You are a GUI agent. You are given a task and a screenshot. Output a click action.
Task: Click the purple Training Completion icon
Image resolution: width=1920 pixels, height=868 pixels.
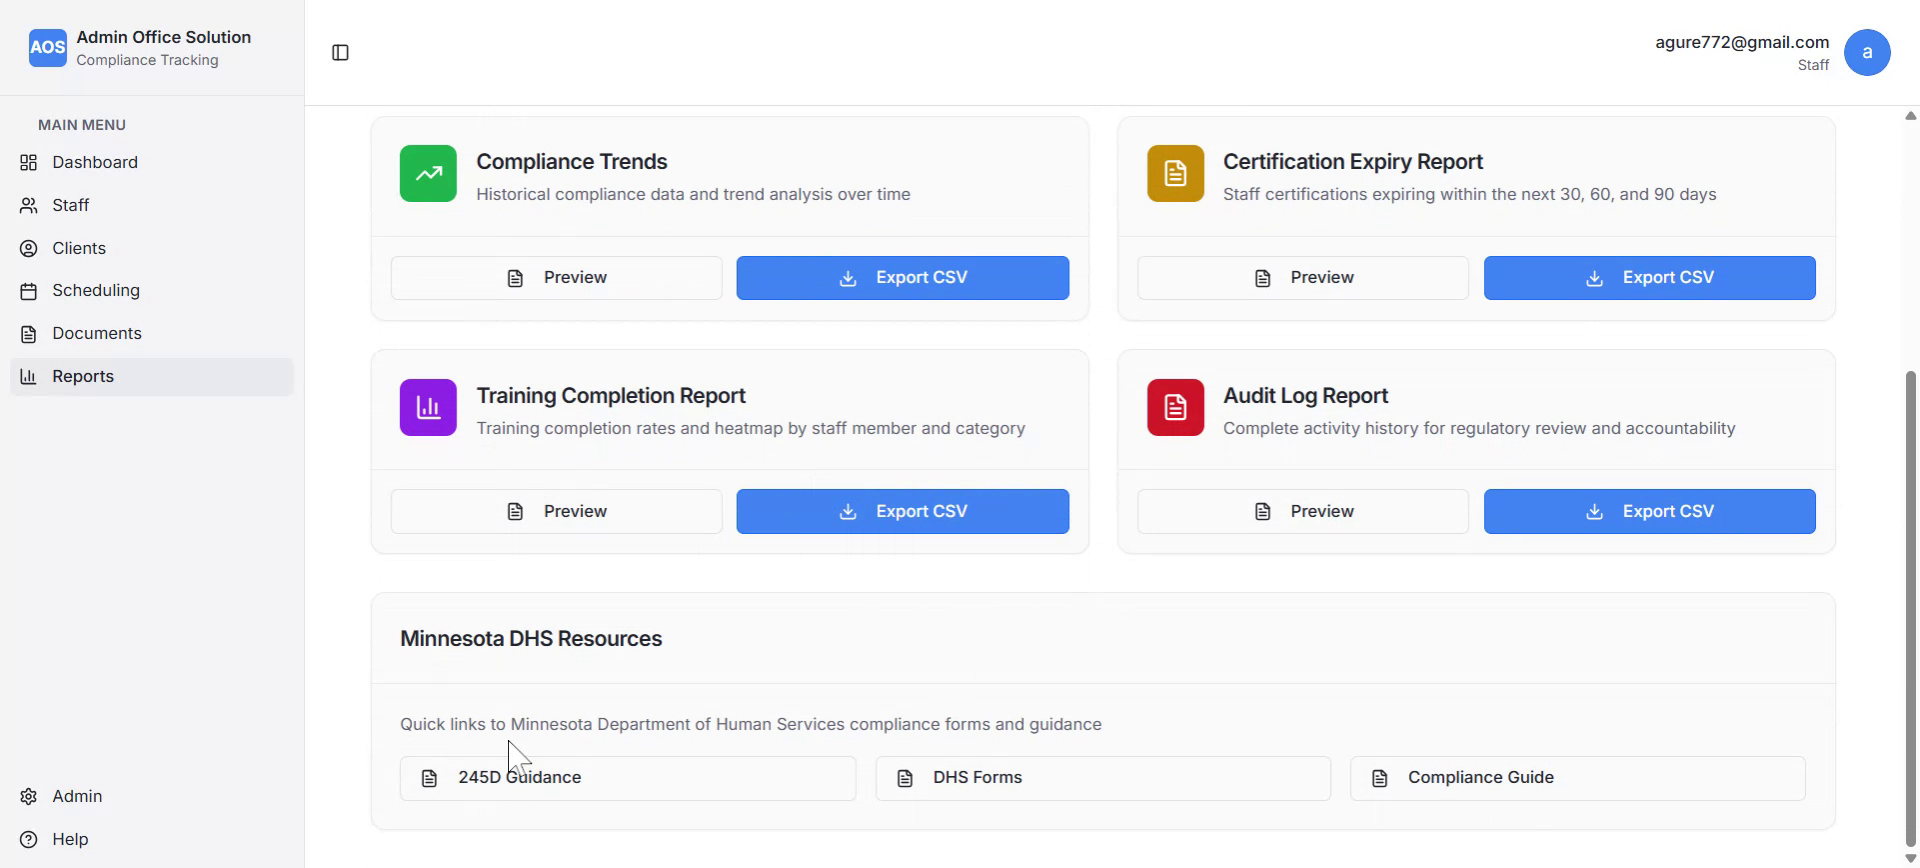pyautogui.click(x=428, y=407)
